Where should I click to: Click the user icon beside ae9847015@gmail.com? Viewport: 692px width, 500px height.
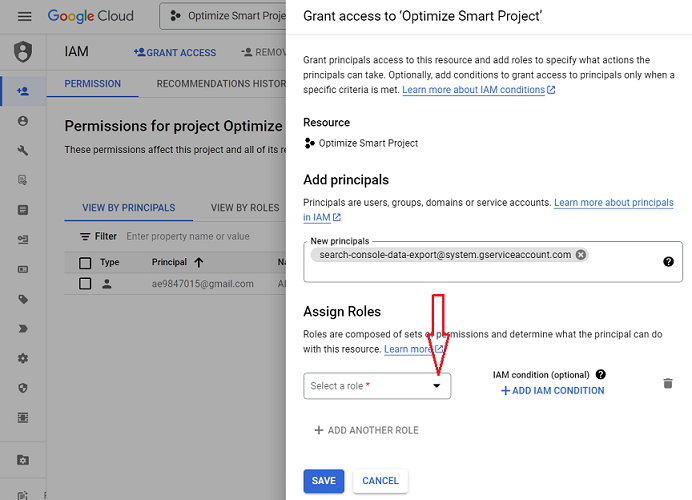pos(107,284)
